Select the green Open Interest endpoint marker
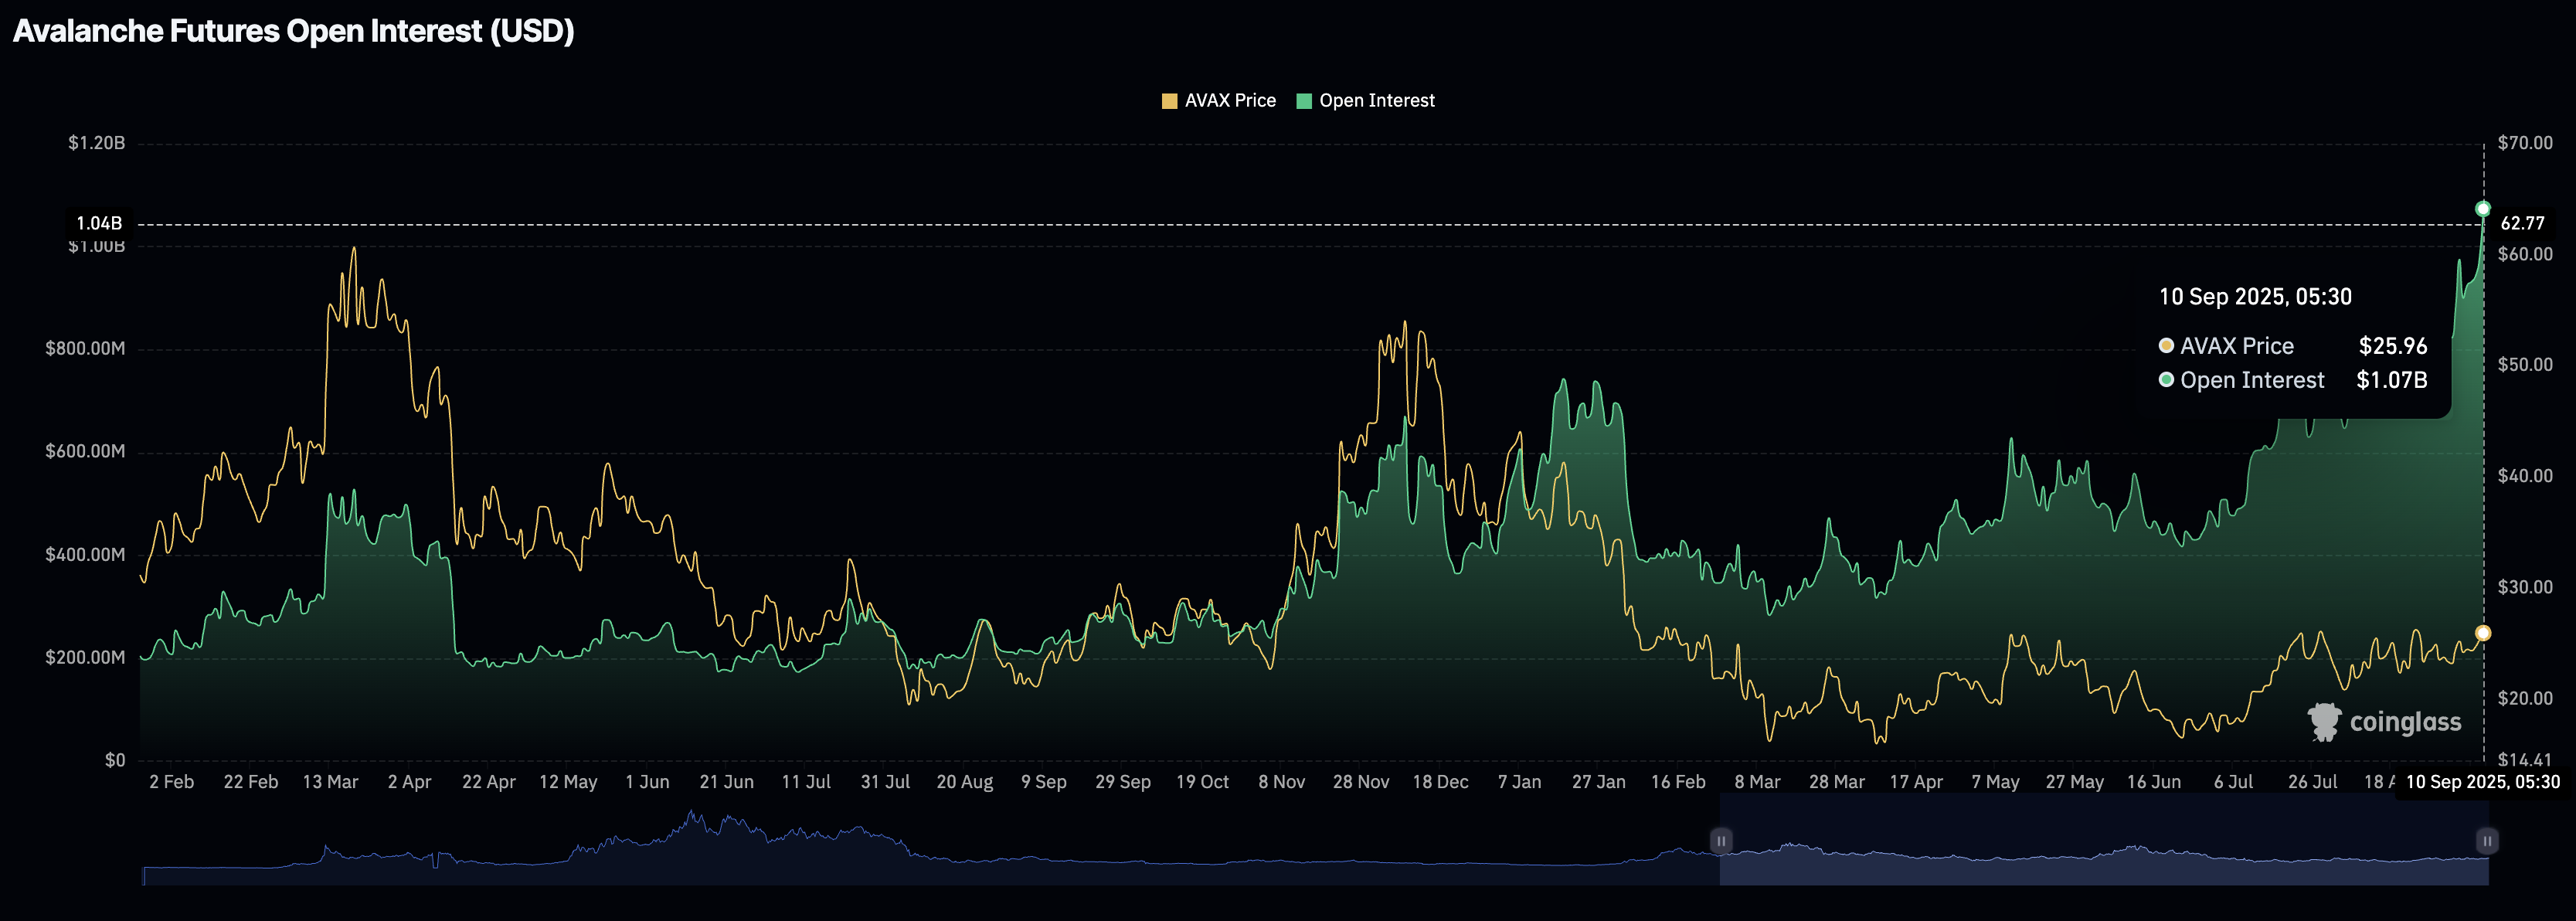The width and height of the screenshot is (2576, 921). pos(2483,209)
